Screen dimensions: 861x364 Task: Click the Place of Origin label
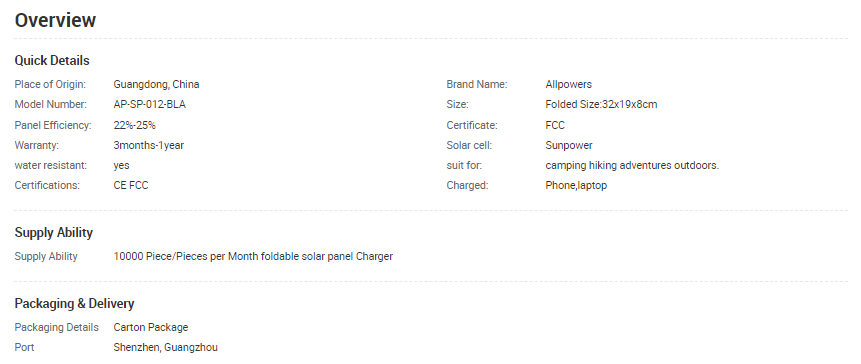(50, 85)
